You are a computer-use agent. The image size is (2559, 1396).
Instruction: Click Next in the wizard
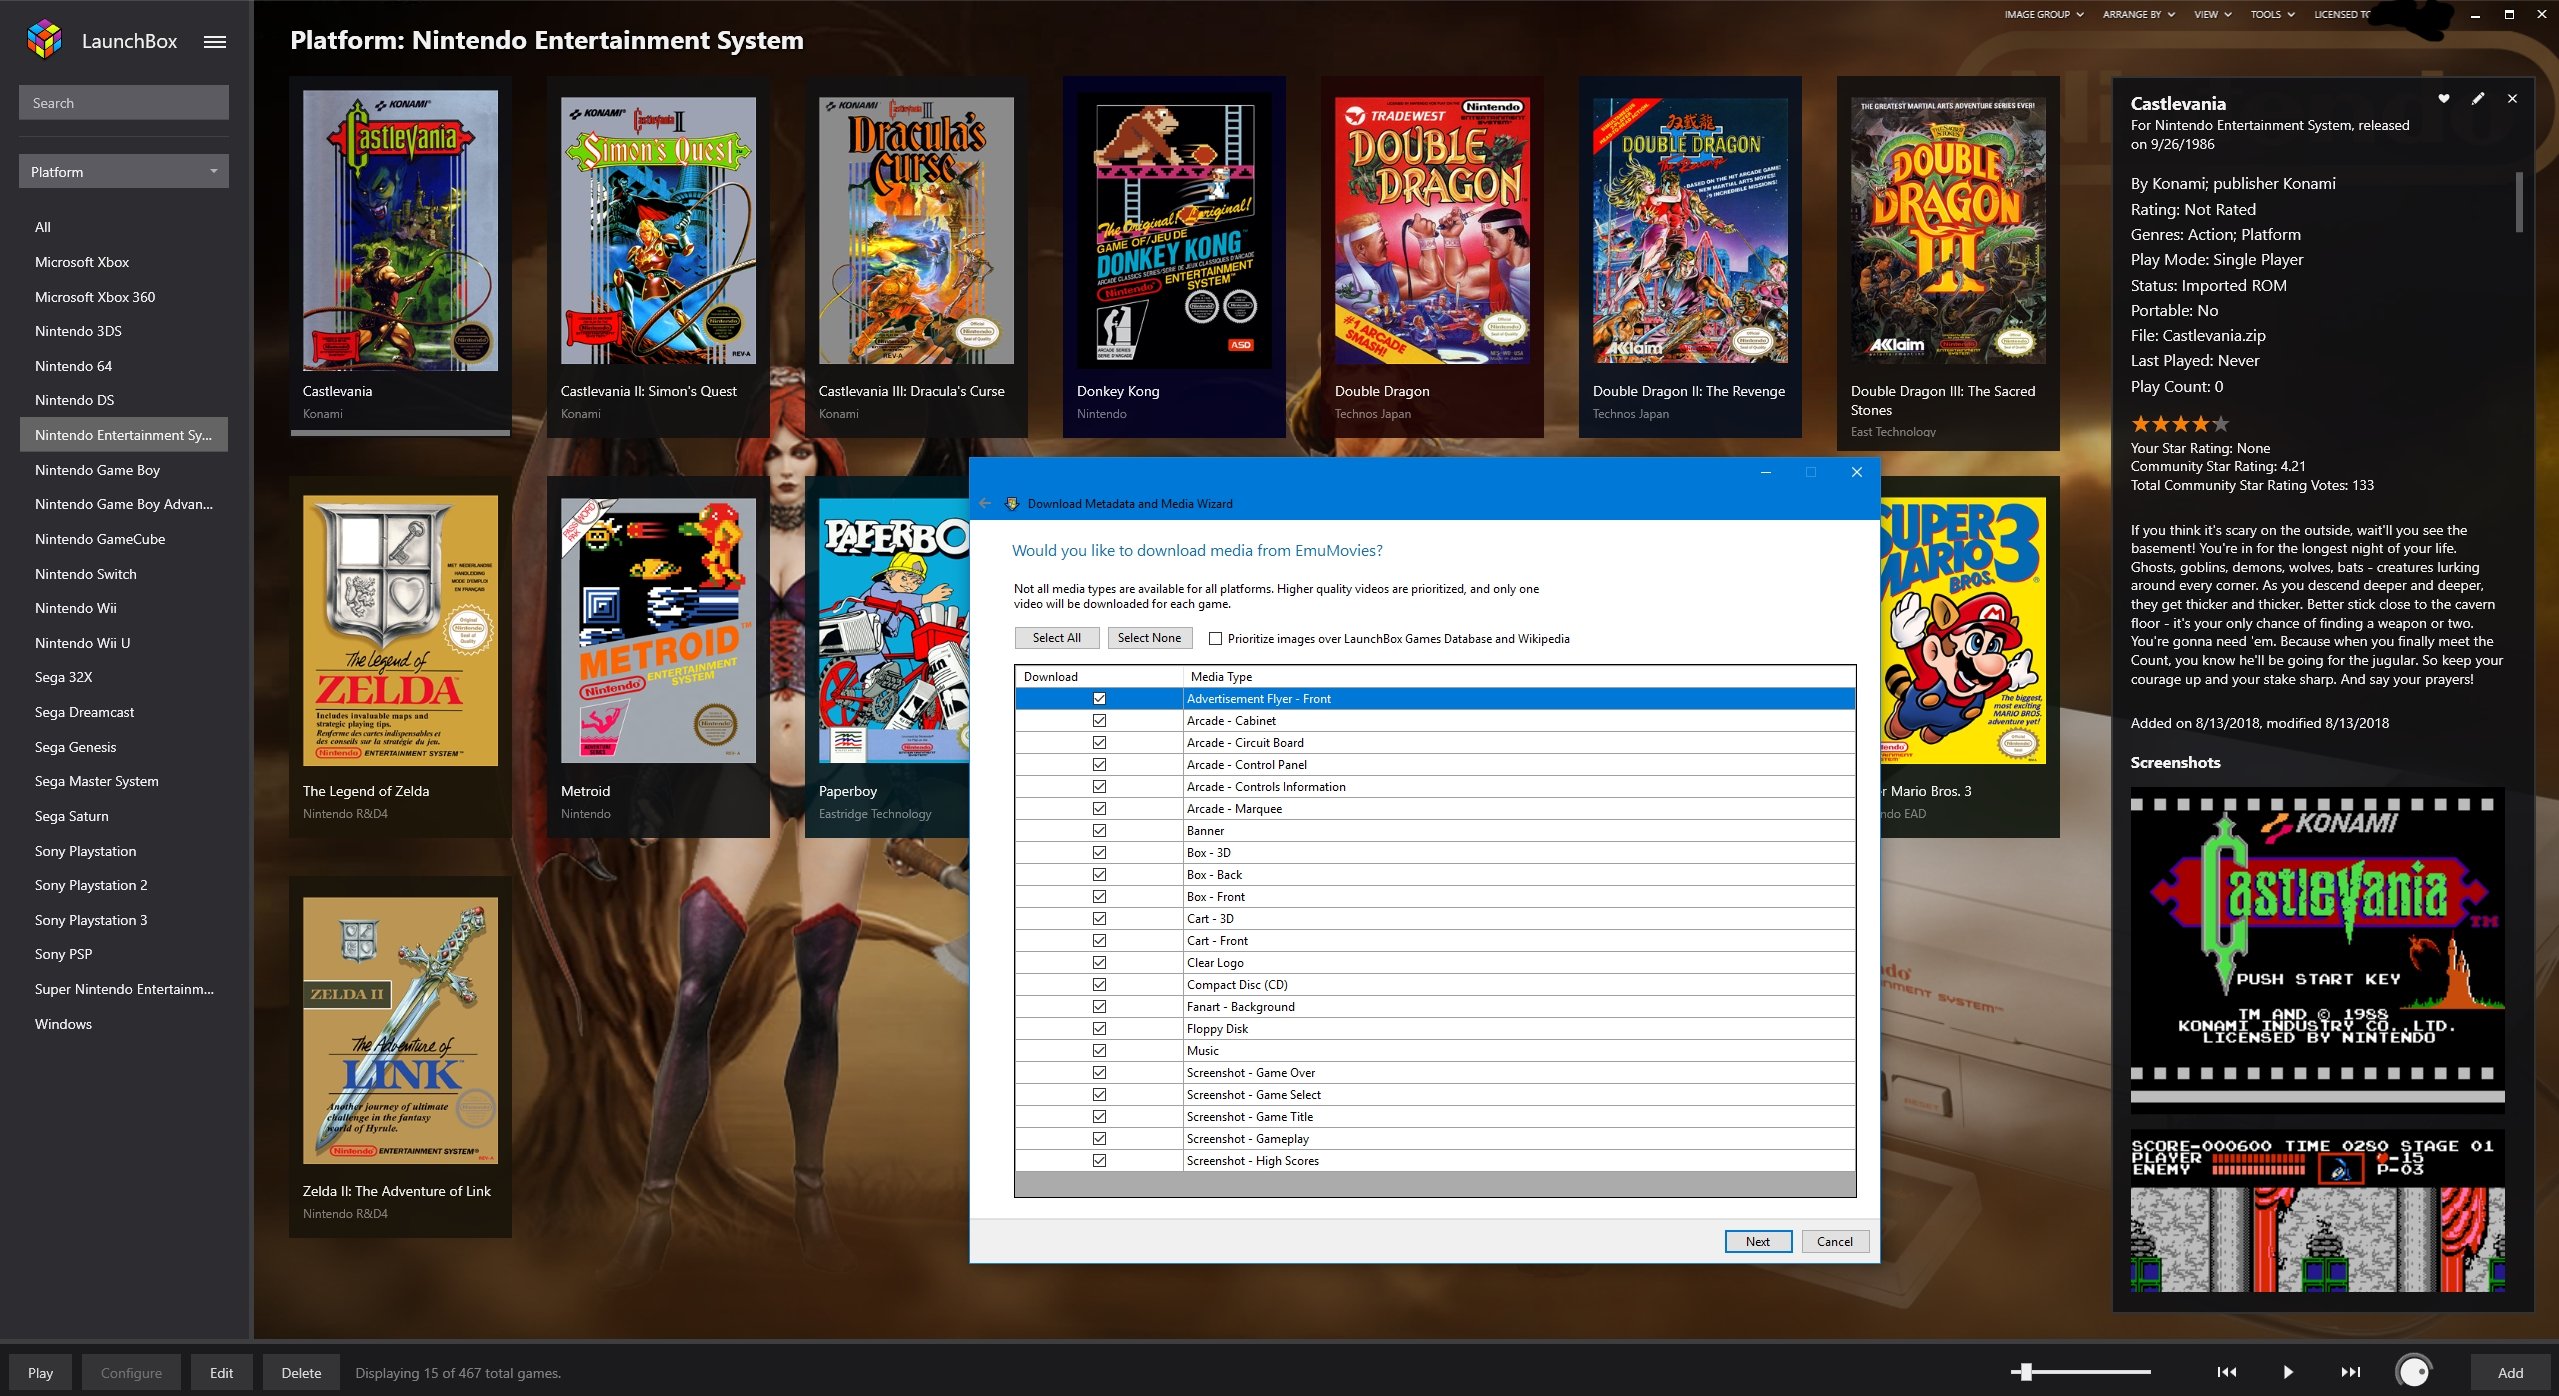(1757, 1241)
